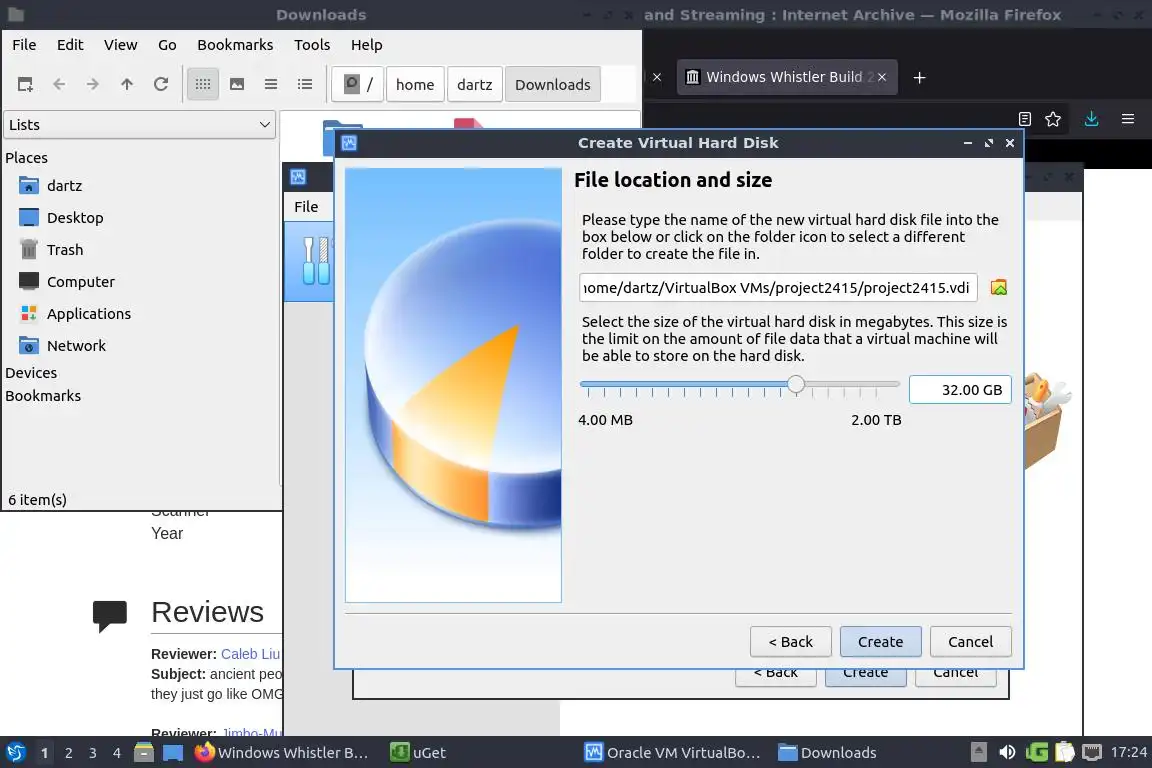Toggle reader view in Firefox
This screenshot has width=1152, height=768.
(1025, 119)
